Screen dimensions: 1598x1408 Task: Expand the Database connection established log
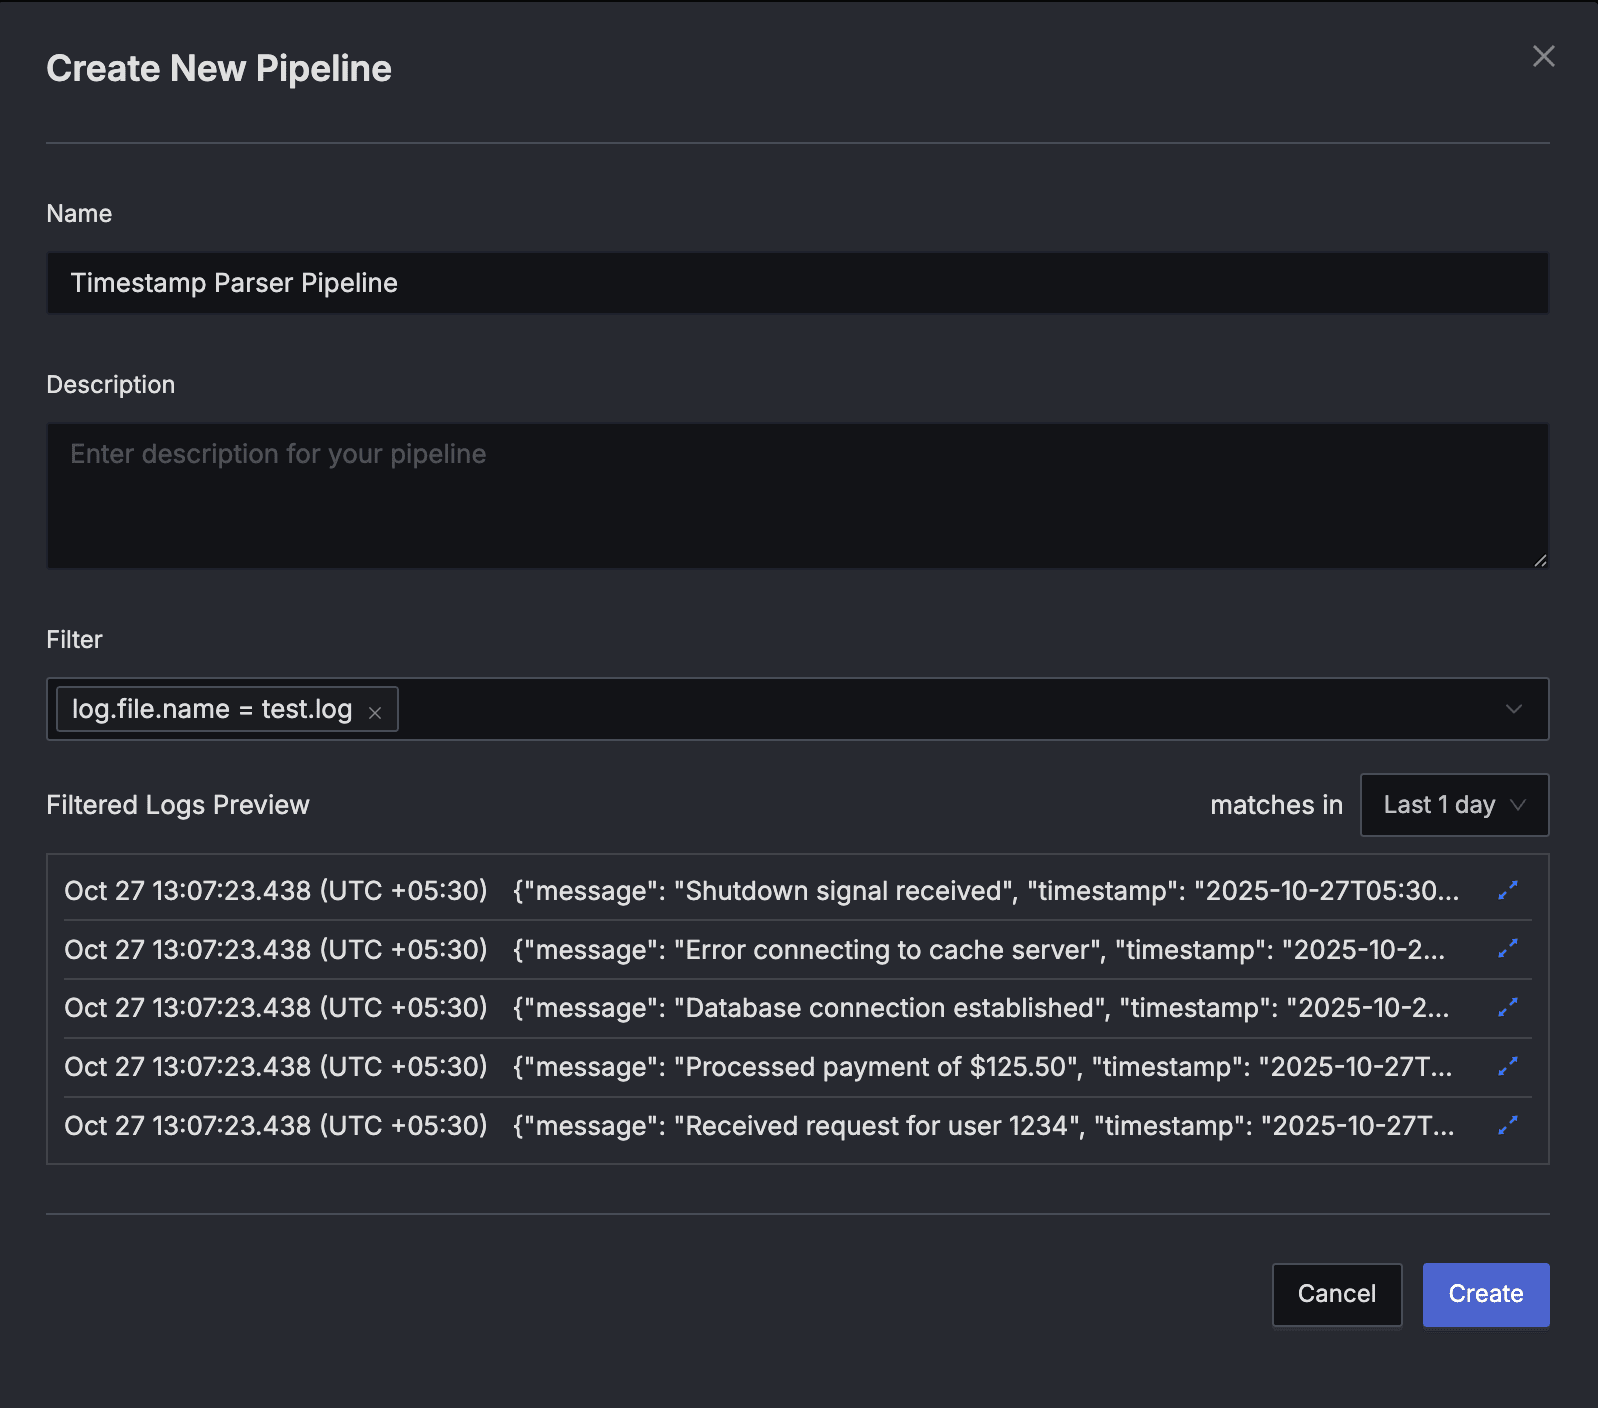point(1508,1007)
